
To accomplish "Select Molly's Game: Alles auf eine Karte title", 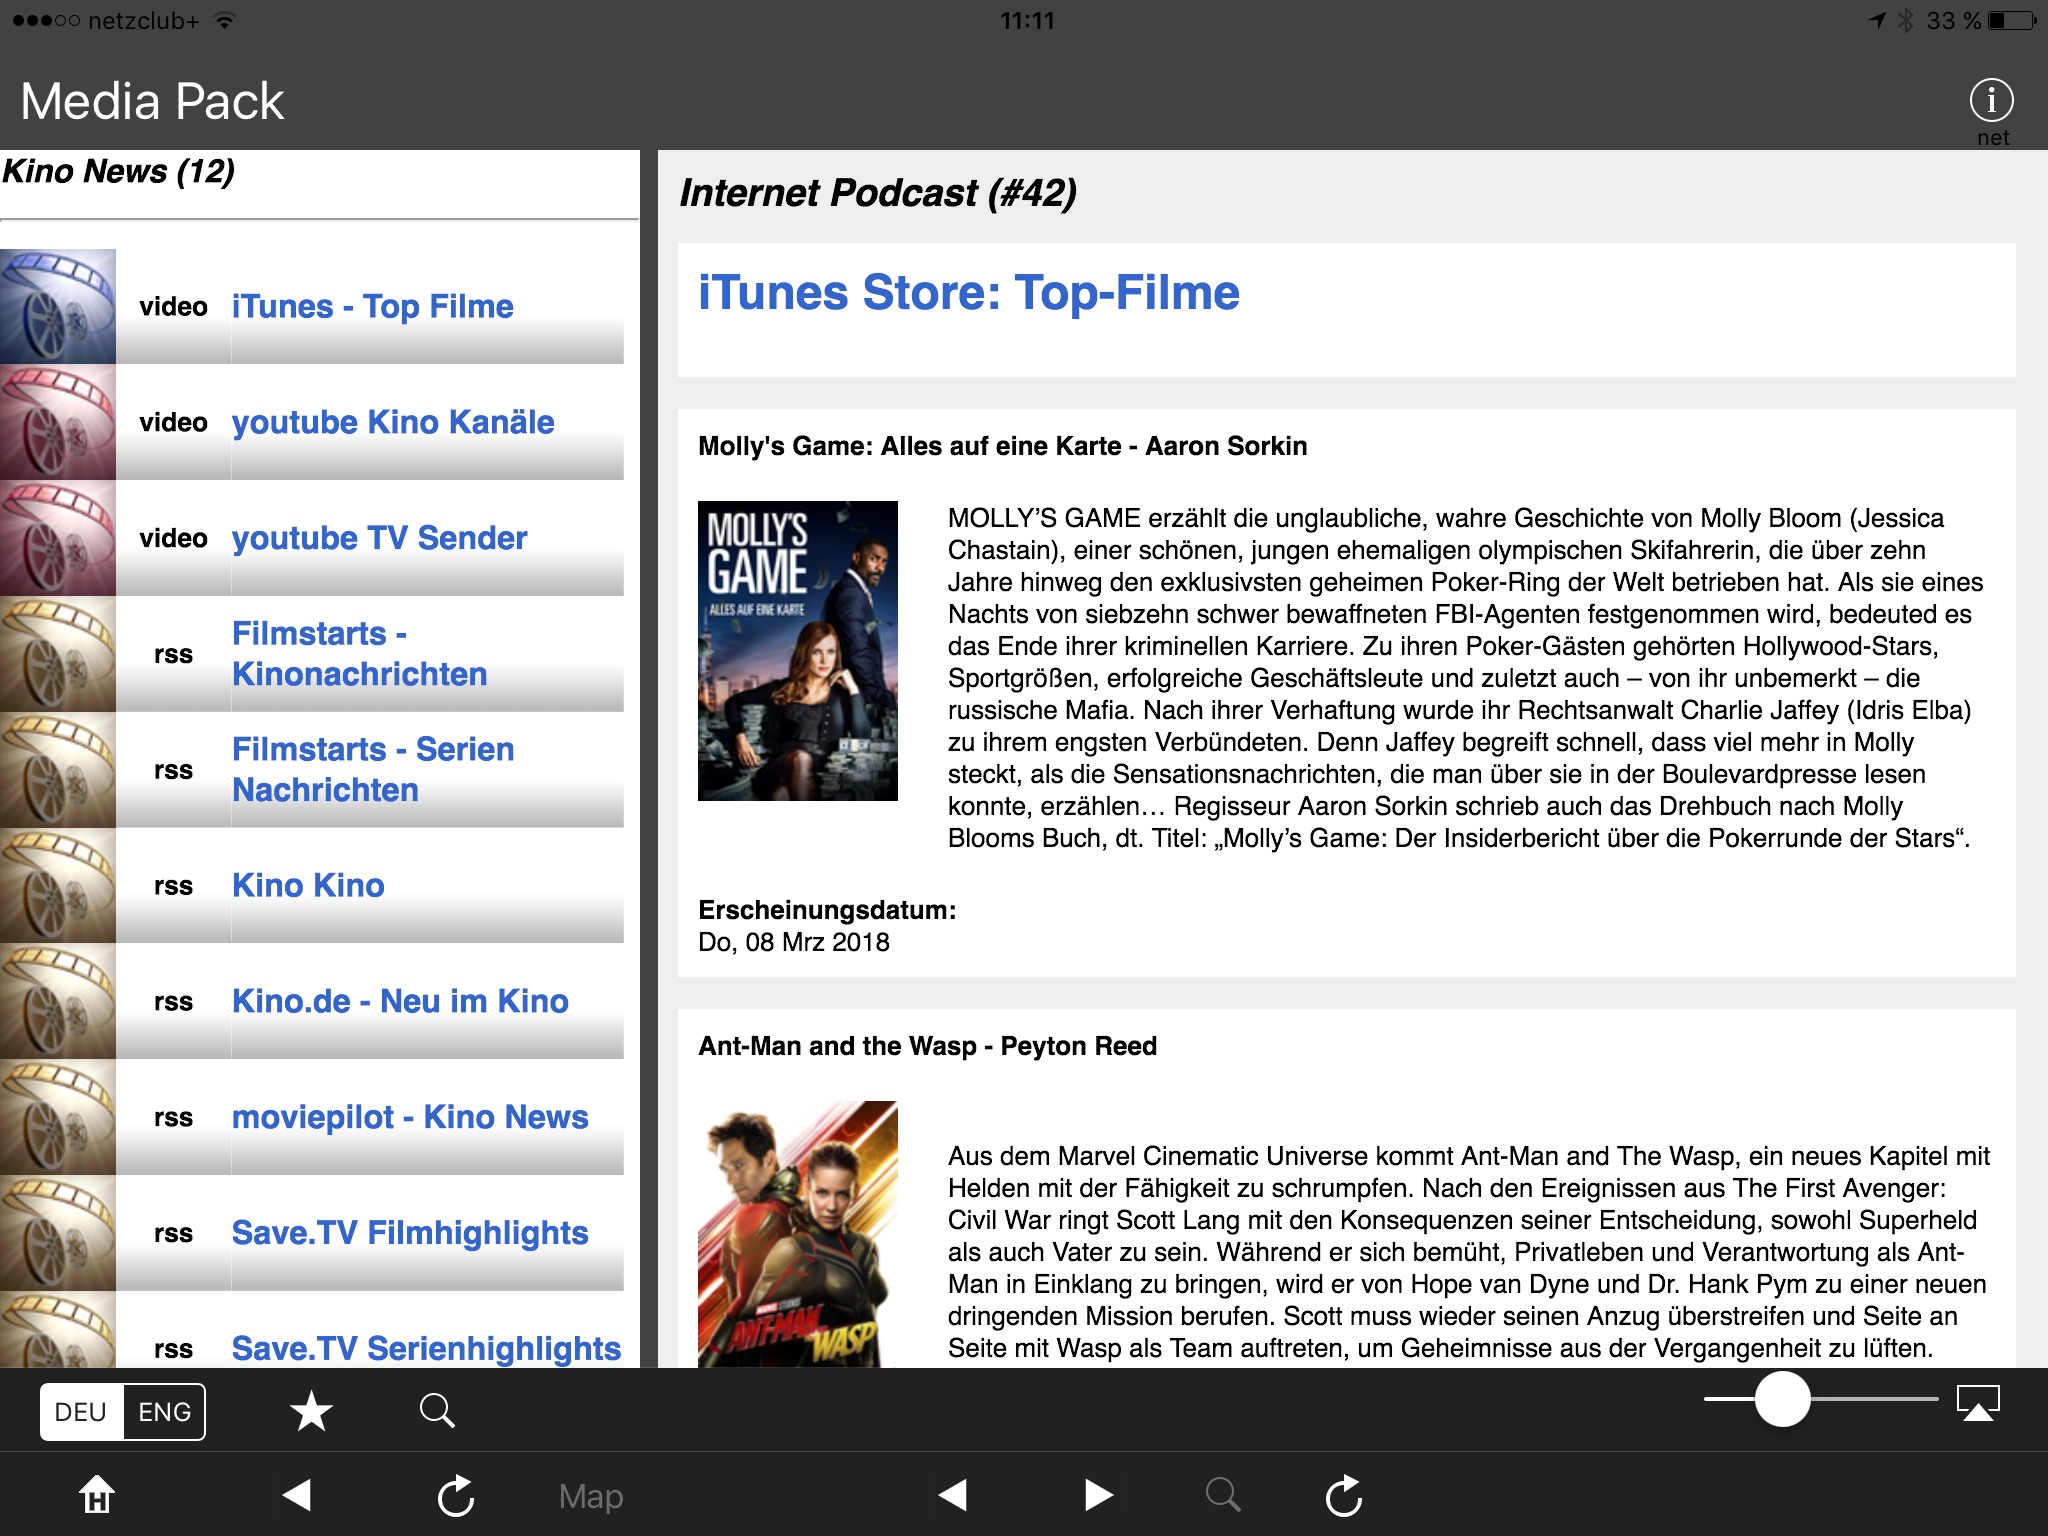I will click(1002, 446).
